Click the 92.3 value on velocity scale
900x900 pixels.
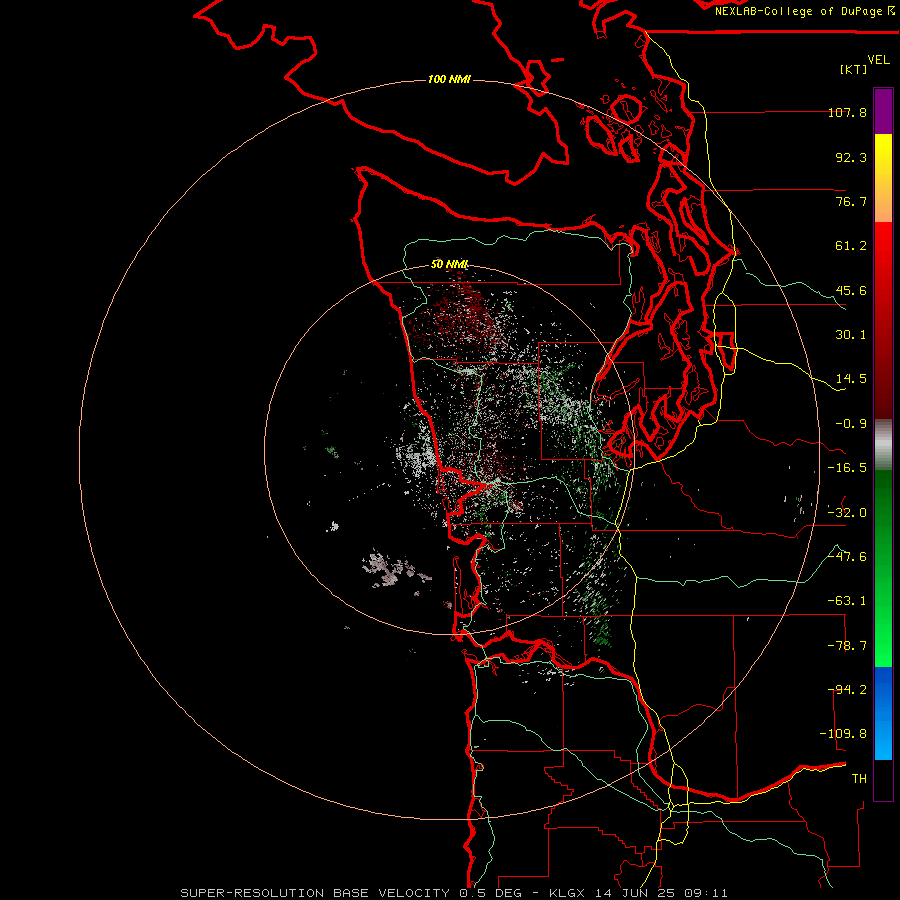click(x=851, y=157)
